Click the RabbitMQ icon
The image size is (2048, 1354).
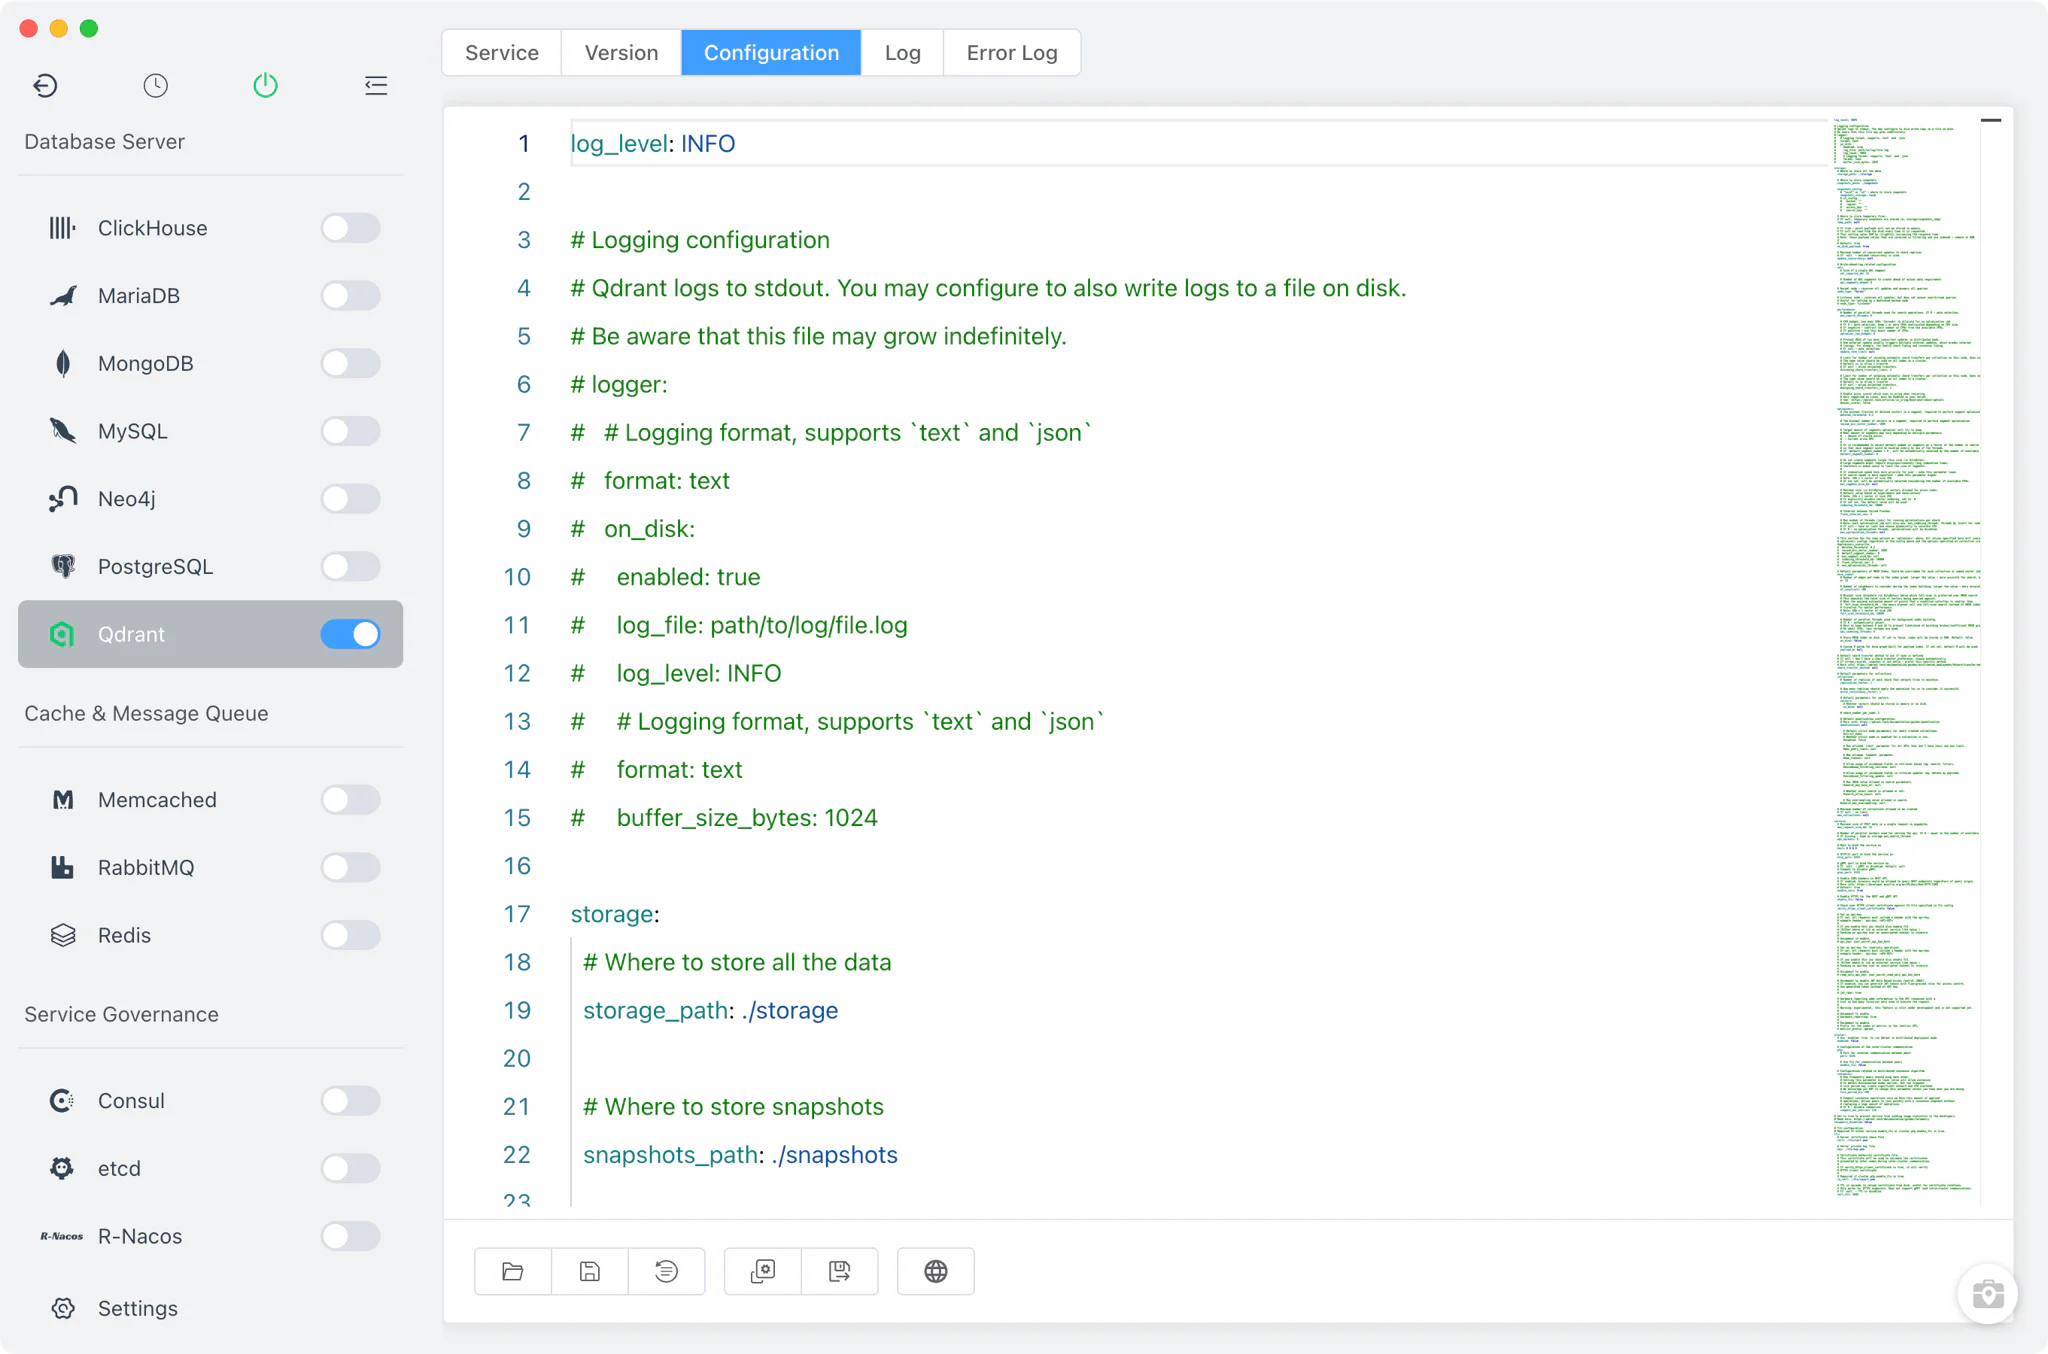pos(62,868)
